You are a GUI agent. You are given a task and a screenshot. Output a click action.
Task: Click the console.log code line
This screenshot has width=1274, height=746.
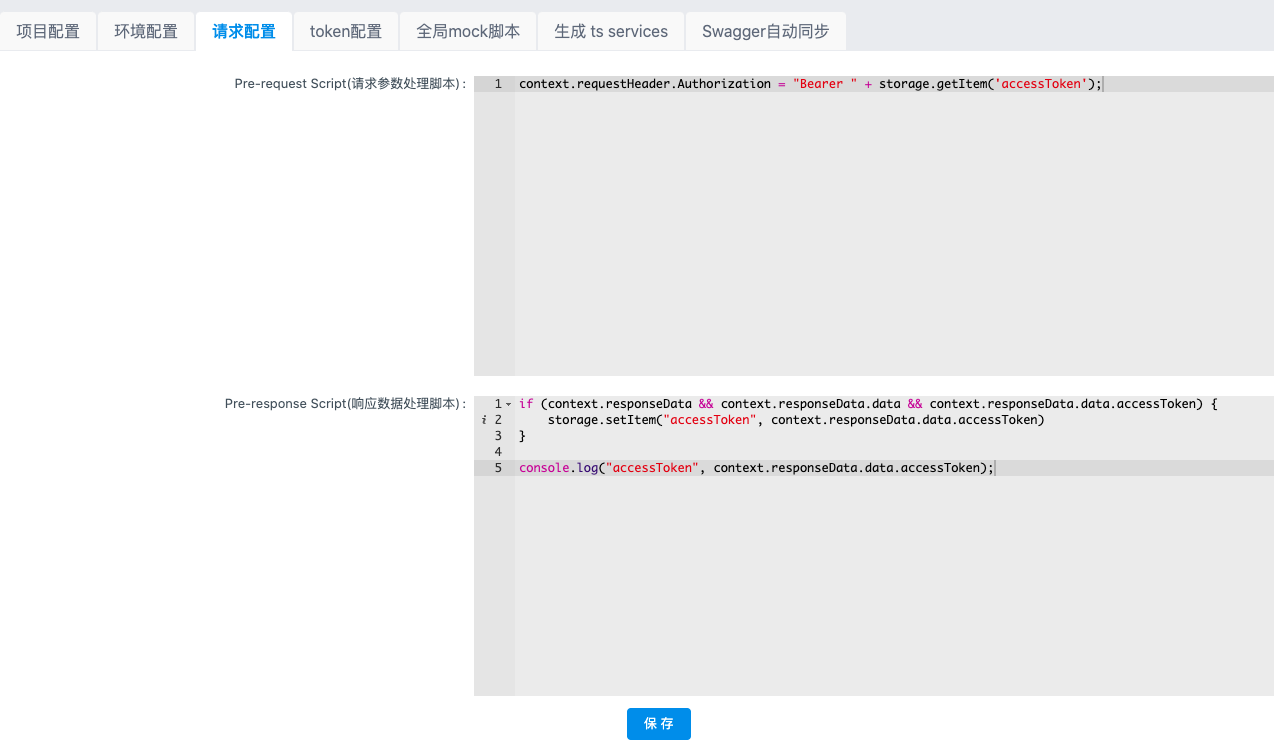[755, 468]
